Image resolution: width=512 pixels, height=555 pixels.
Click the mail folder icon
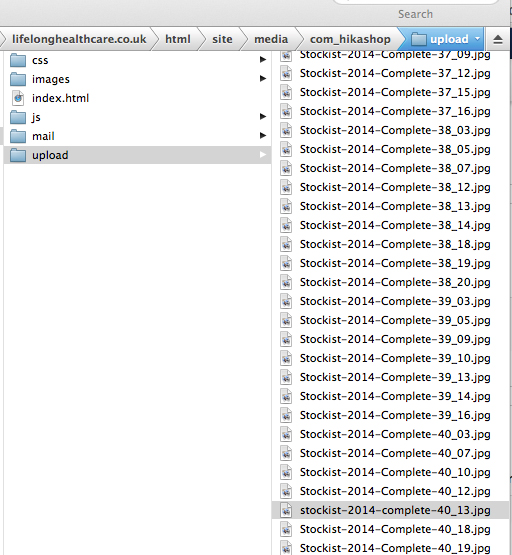[18, 136]
